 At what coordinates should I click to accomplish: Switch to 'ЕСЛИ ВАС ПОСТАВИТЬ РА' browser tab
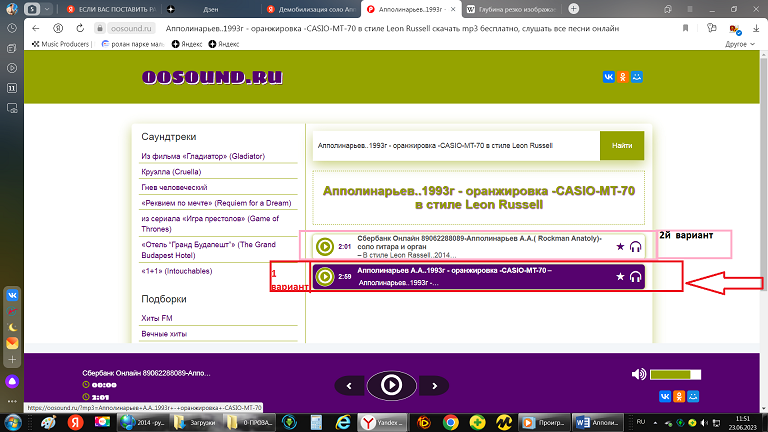pyautogui.click(x=112, y=9)
